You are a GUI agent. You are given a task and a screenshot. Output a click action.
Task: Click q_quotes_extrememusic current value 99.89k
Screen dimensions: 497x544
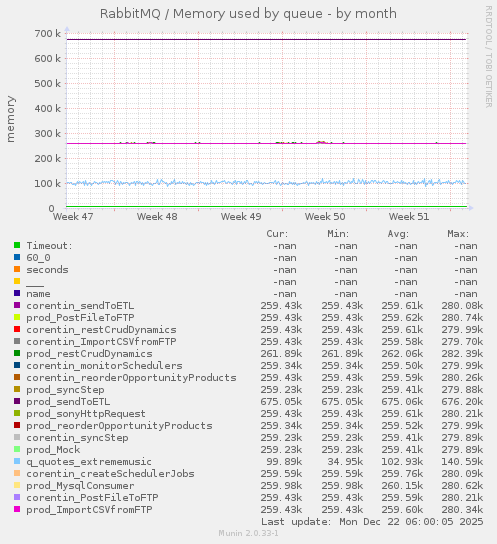coord(284,462)
